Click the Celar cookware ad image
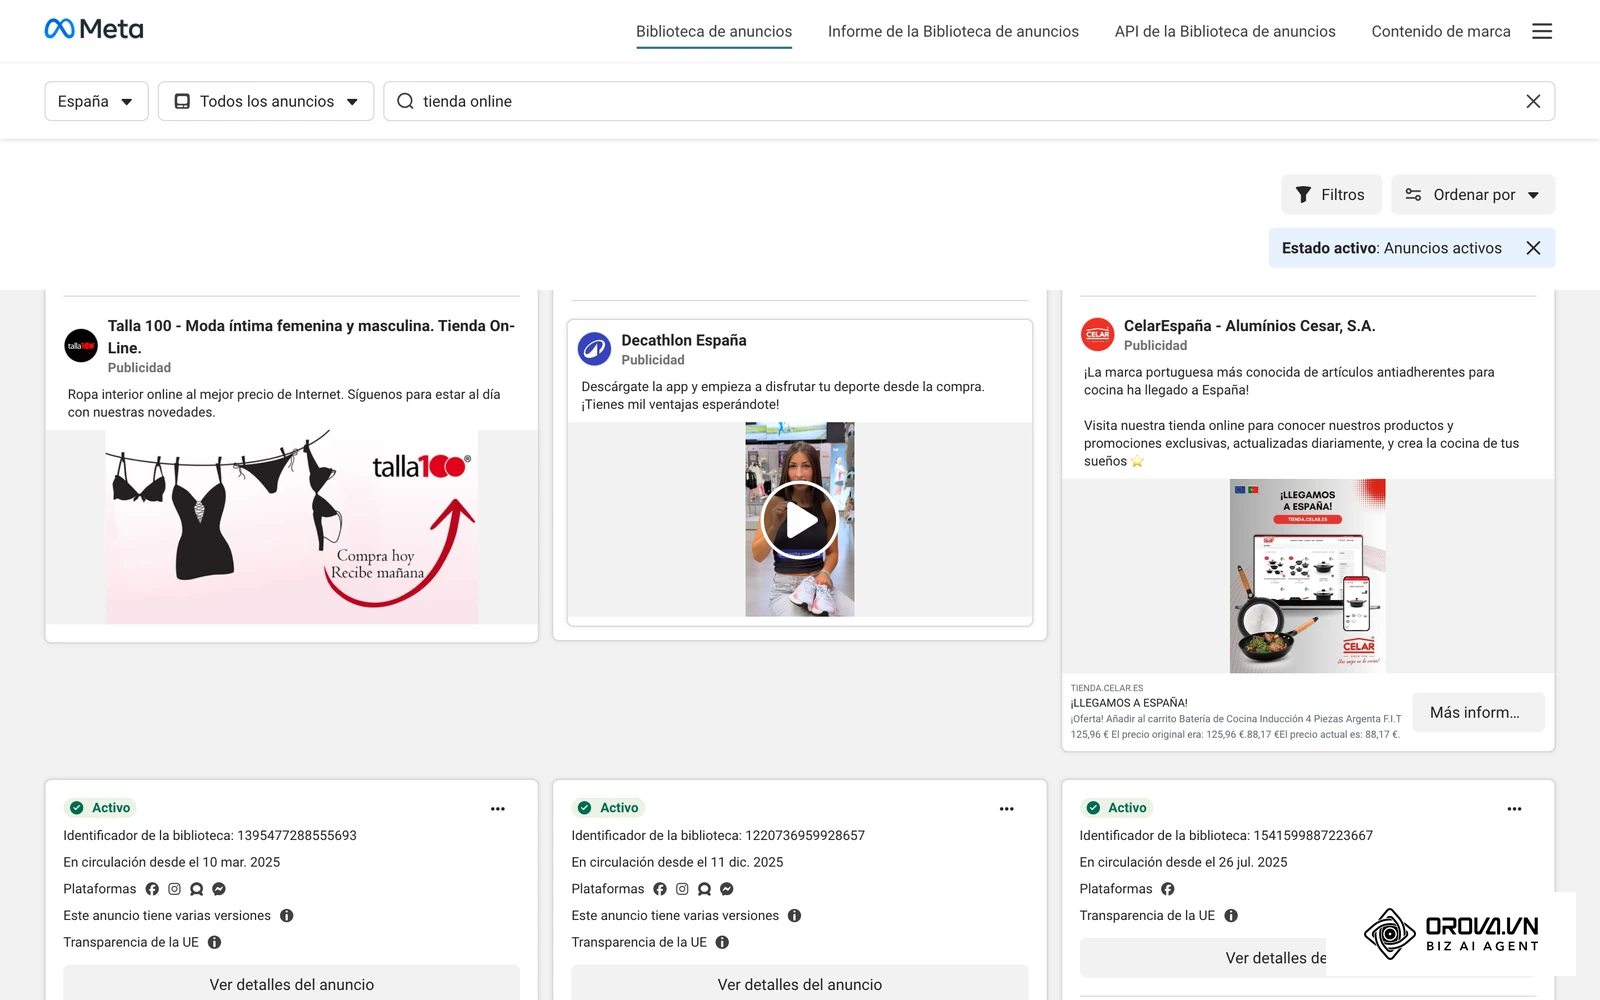Image resolution: width=1600 pixels, height=1000 pixels. 1307,576
